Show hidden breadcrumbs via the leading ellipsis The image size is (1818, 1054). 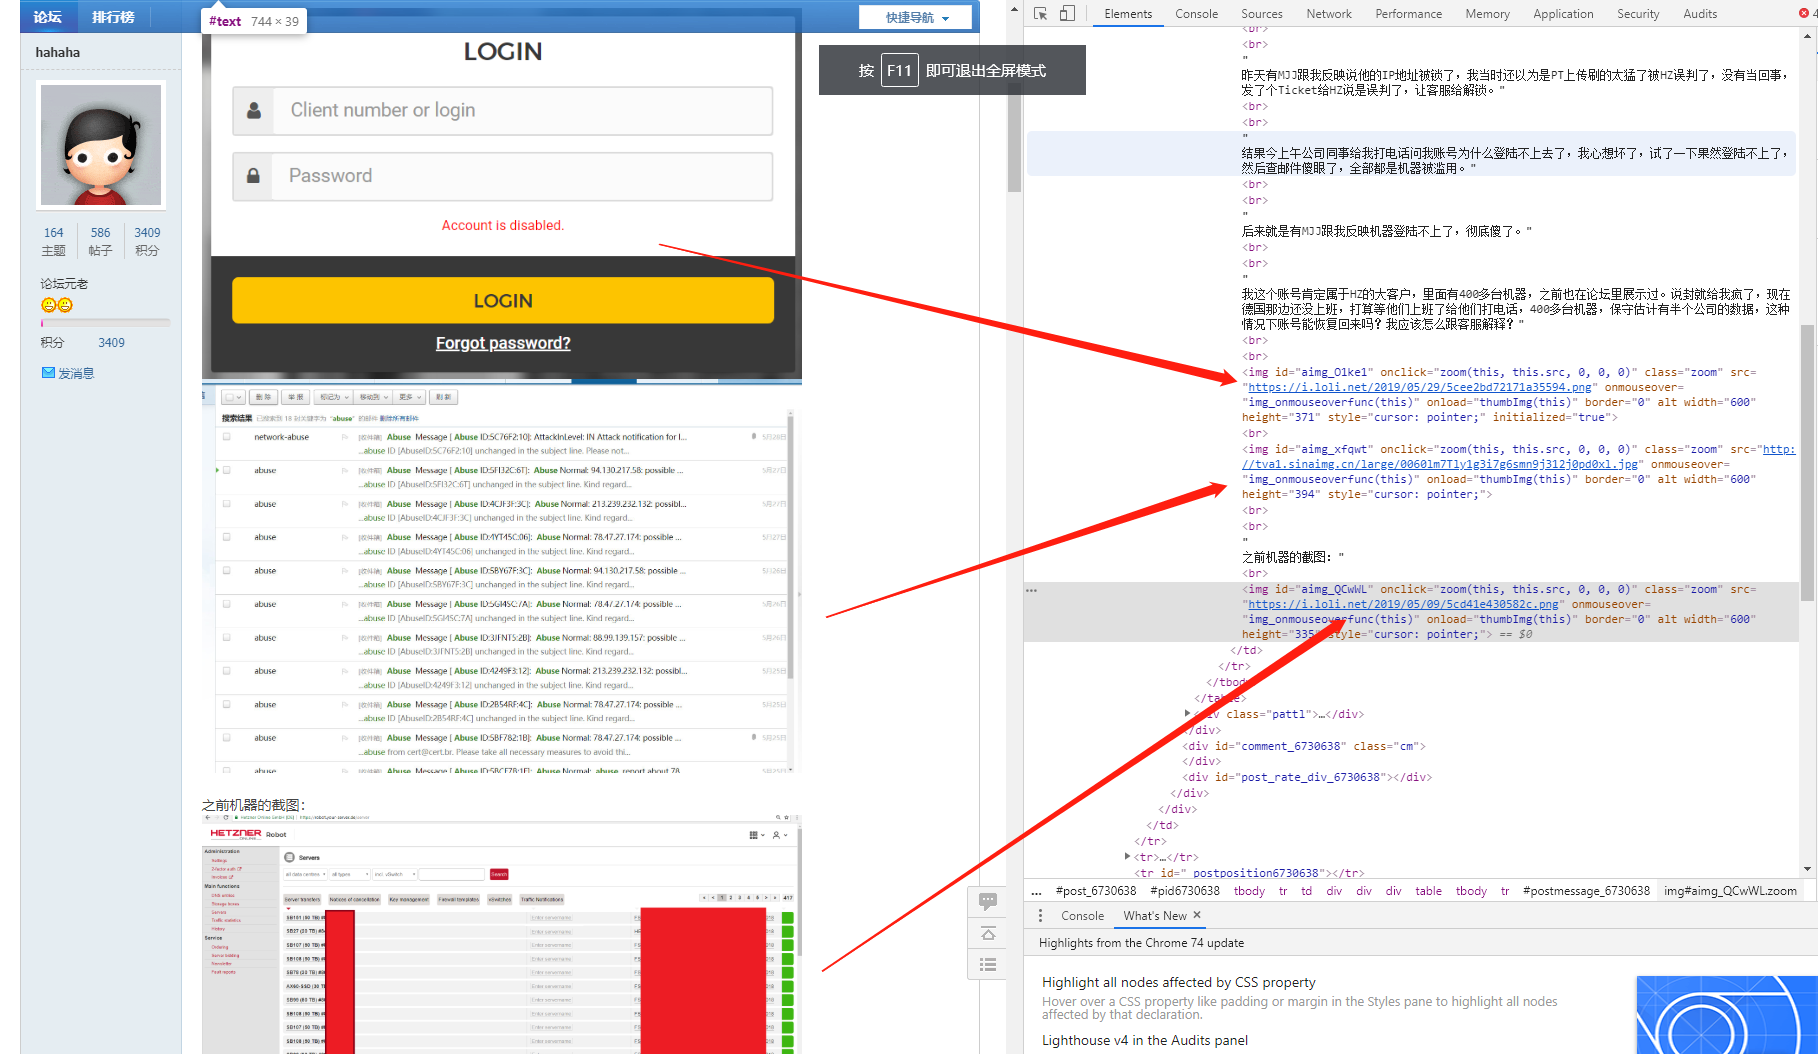click(x=1036, y=891)
